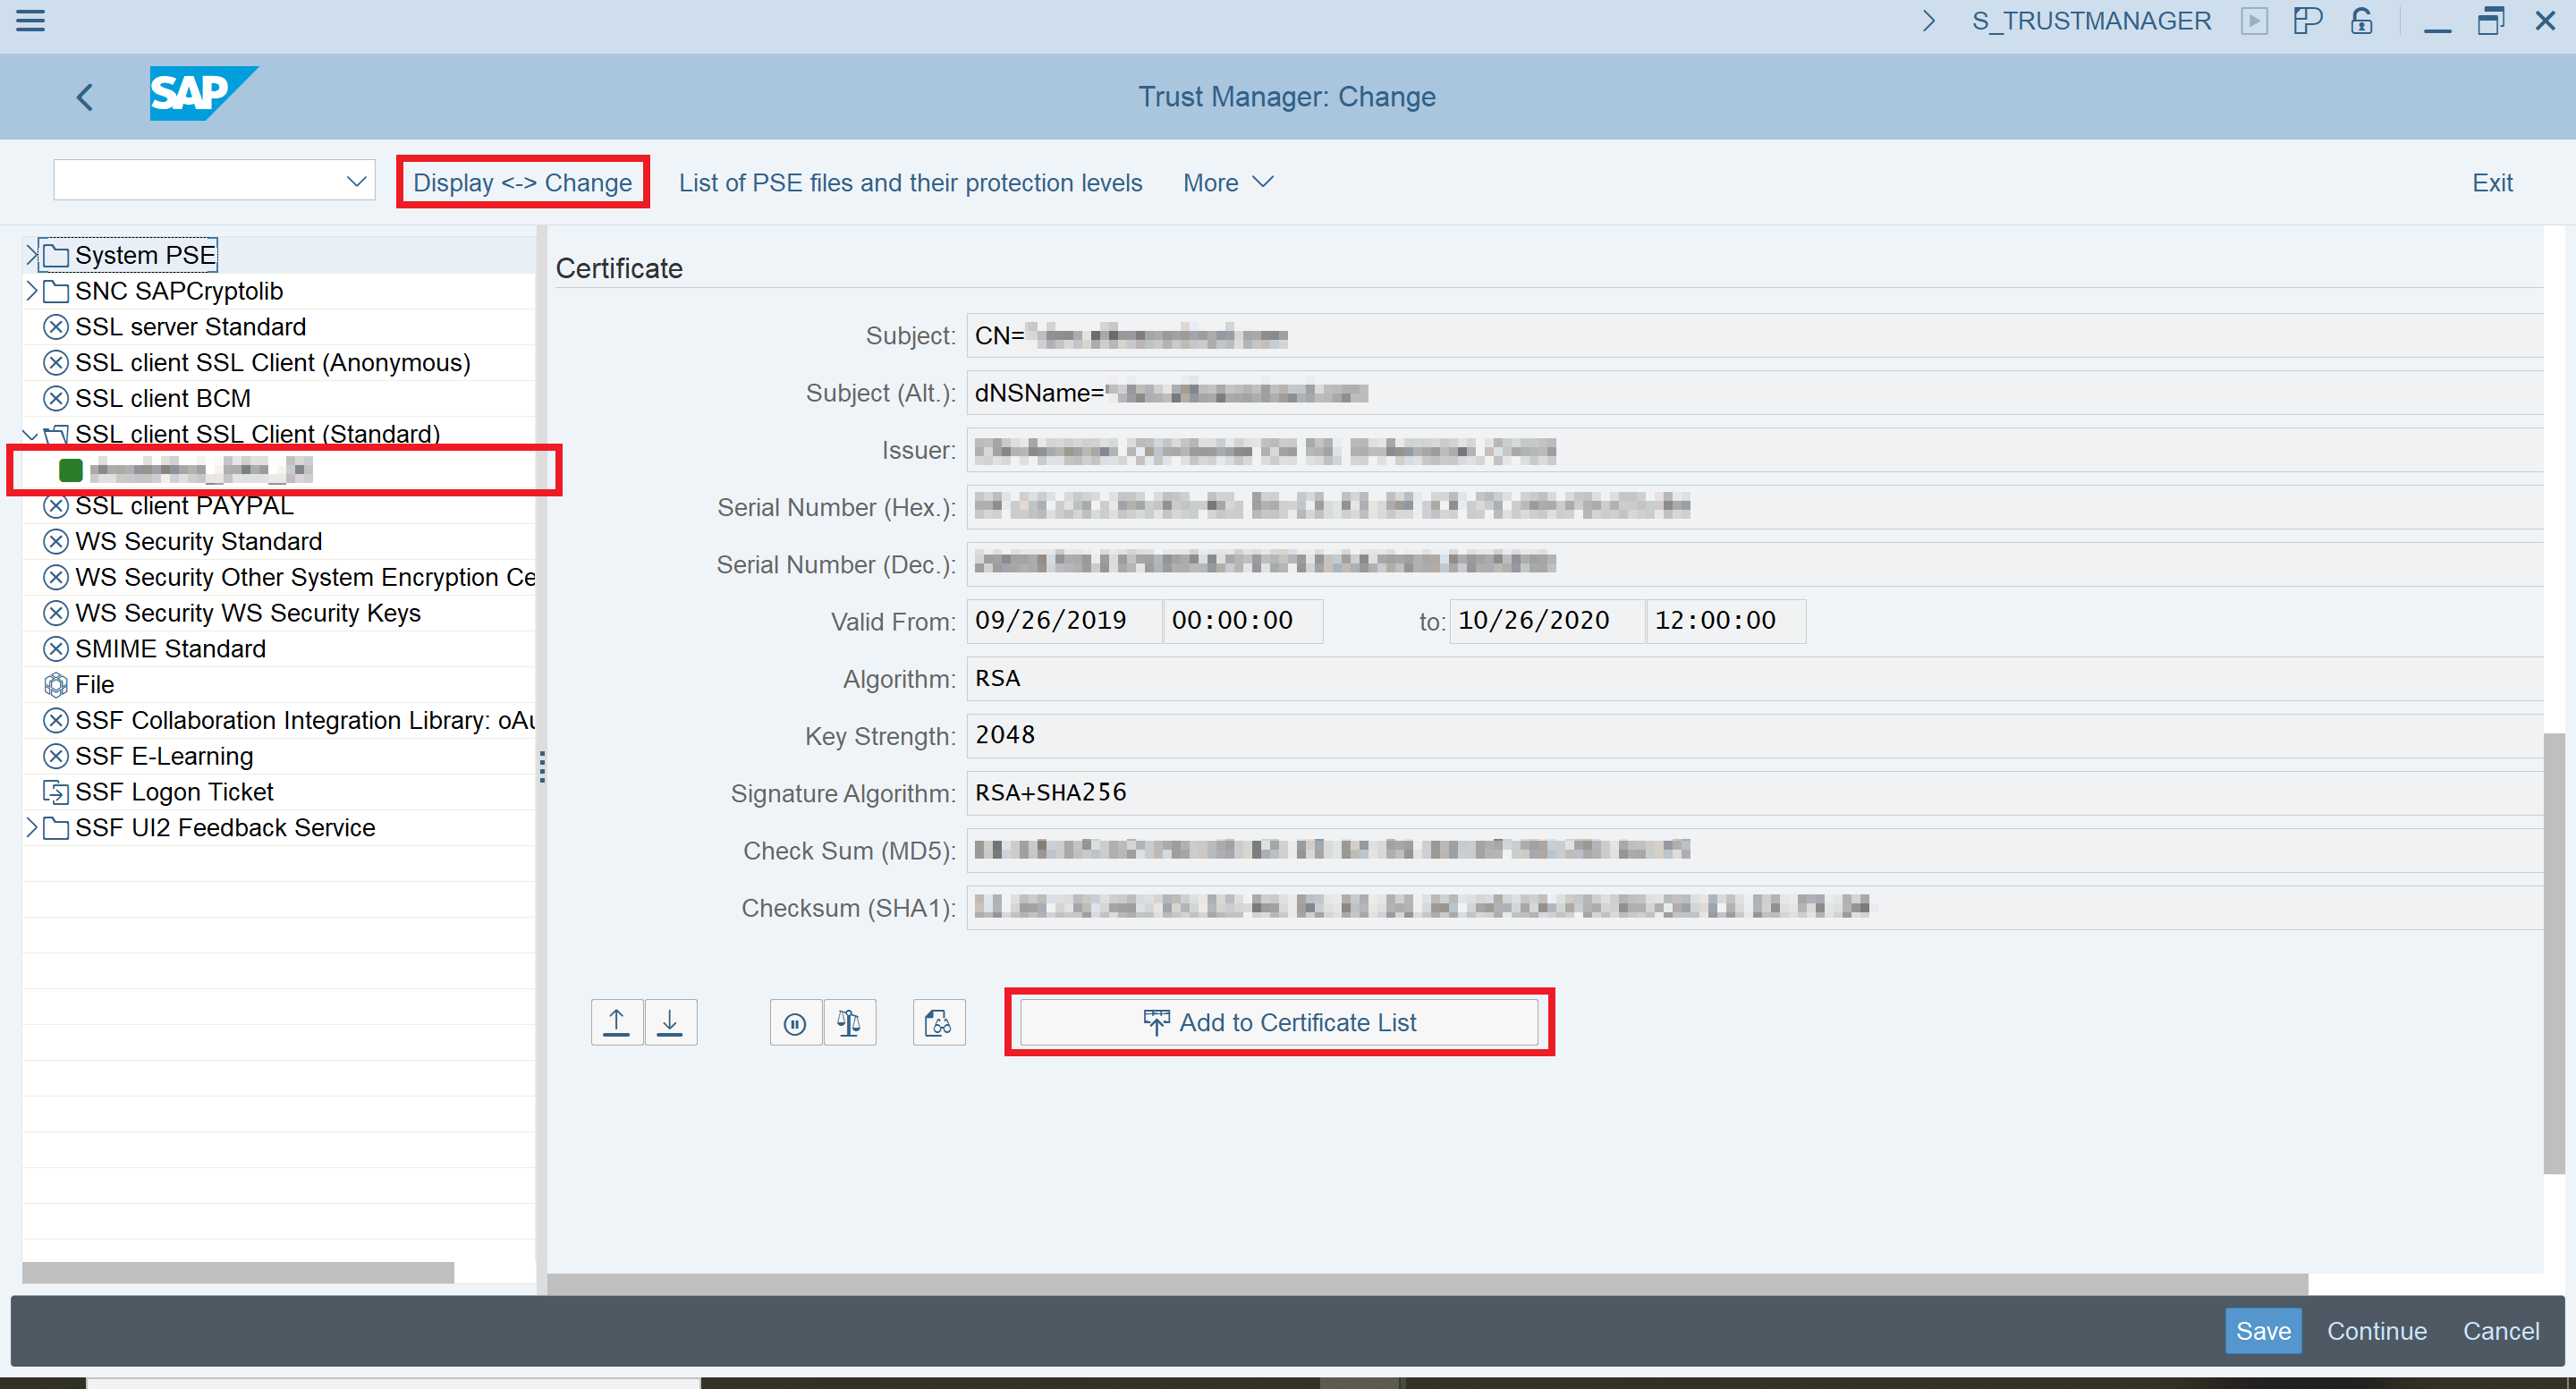Viewport: 2576px width, 1389px height.
Task: Open the transaction dropdown field top left
Action: coord(356,180)
